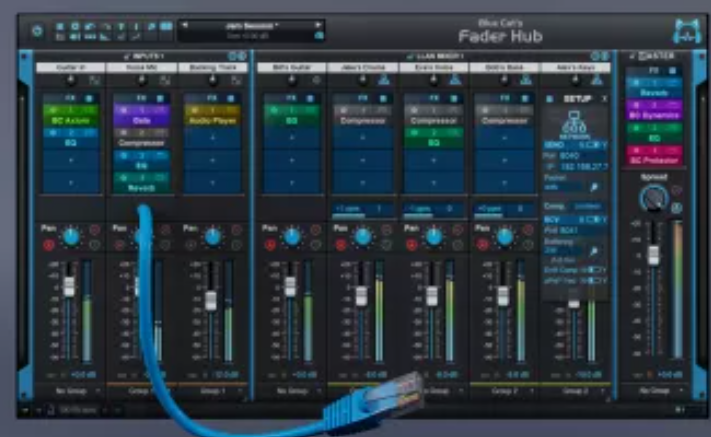Click the Blue Cat logo icon

[687, 31]
